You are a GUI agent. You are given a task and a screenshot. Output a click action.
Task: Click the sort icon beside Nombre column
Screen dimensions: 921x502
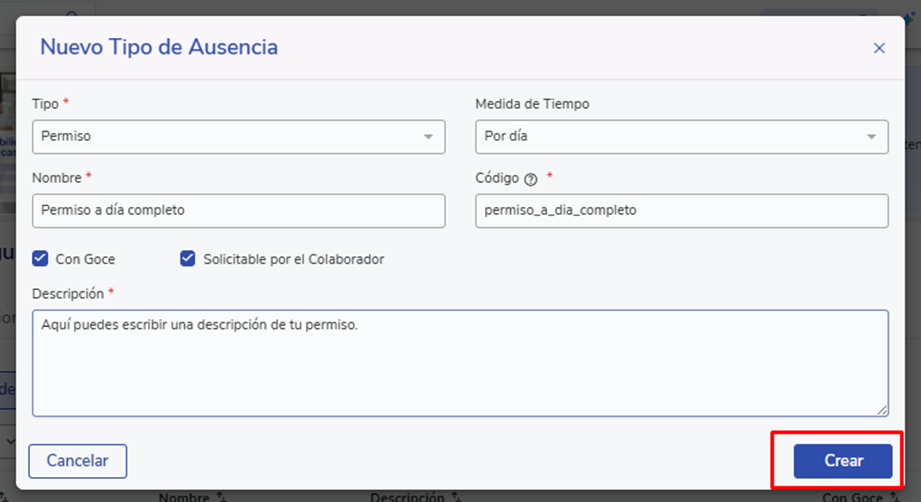pyautogui.click(x=222, y=497)
